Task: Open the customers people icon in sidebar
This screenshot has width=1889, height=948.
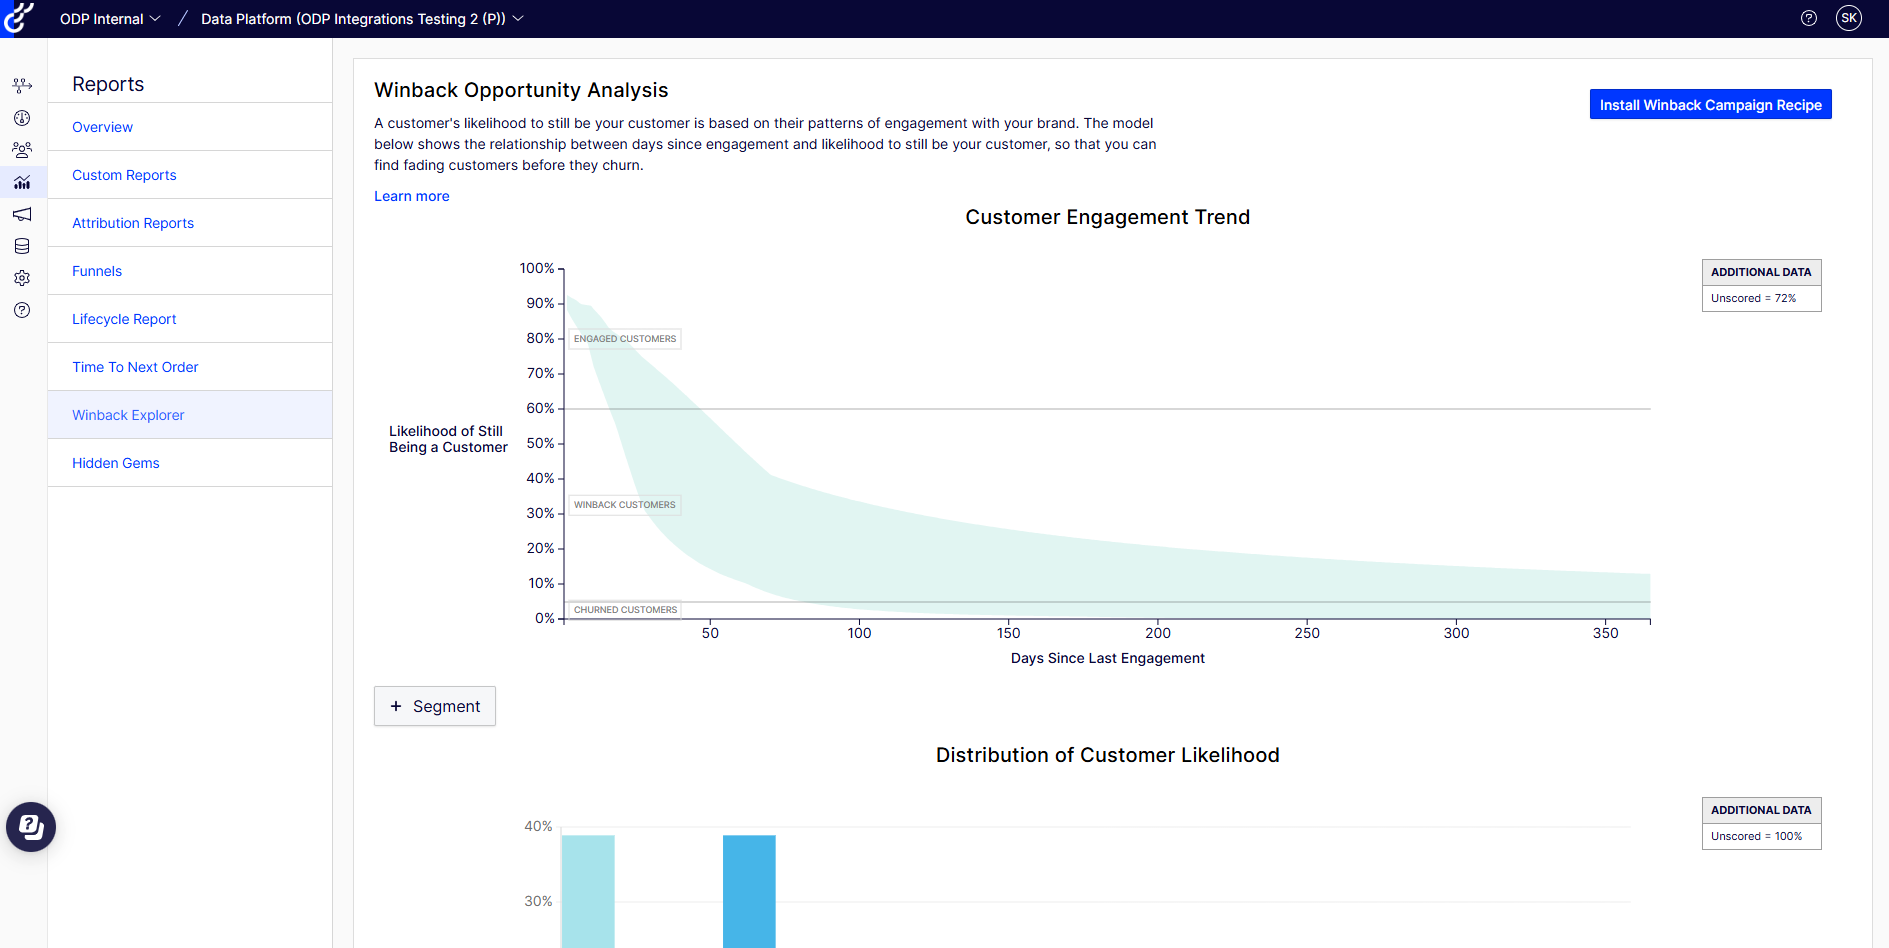Action: 22,150
